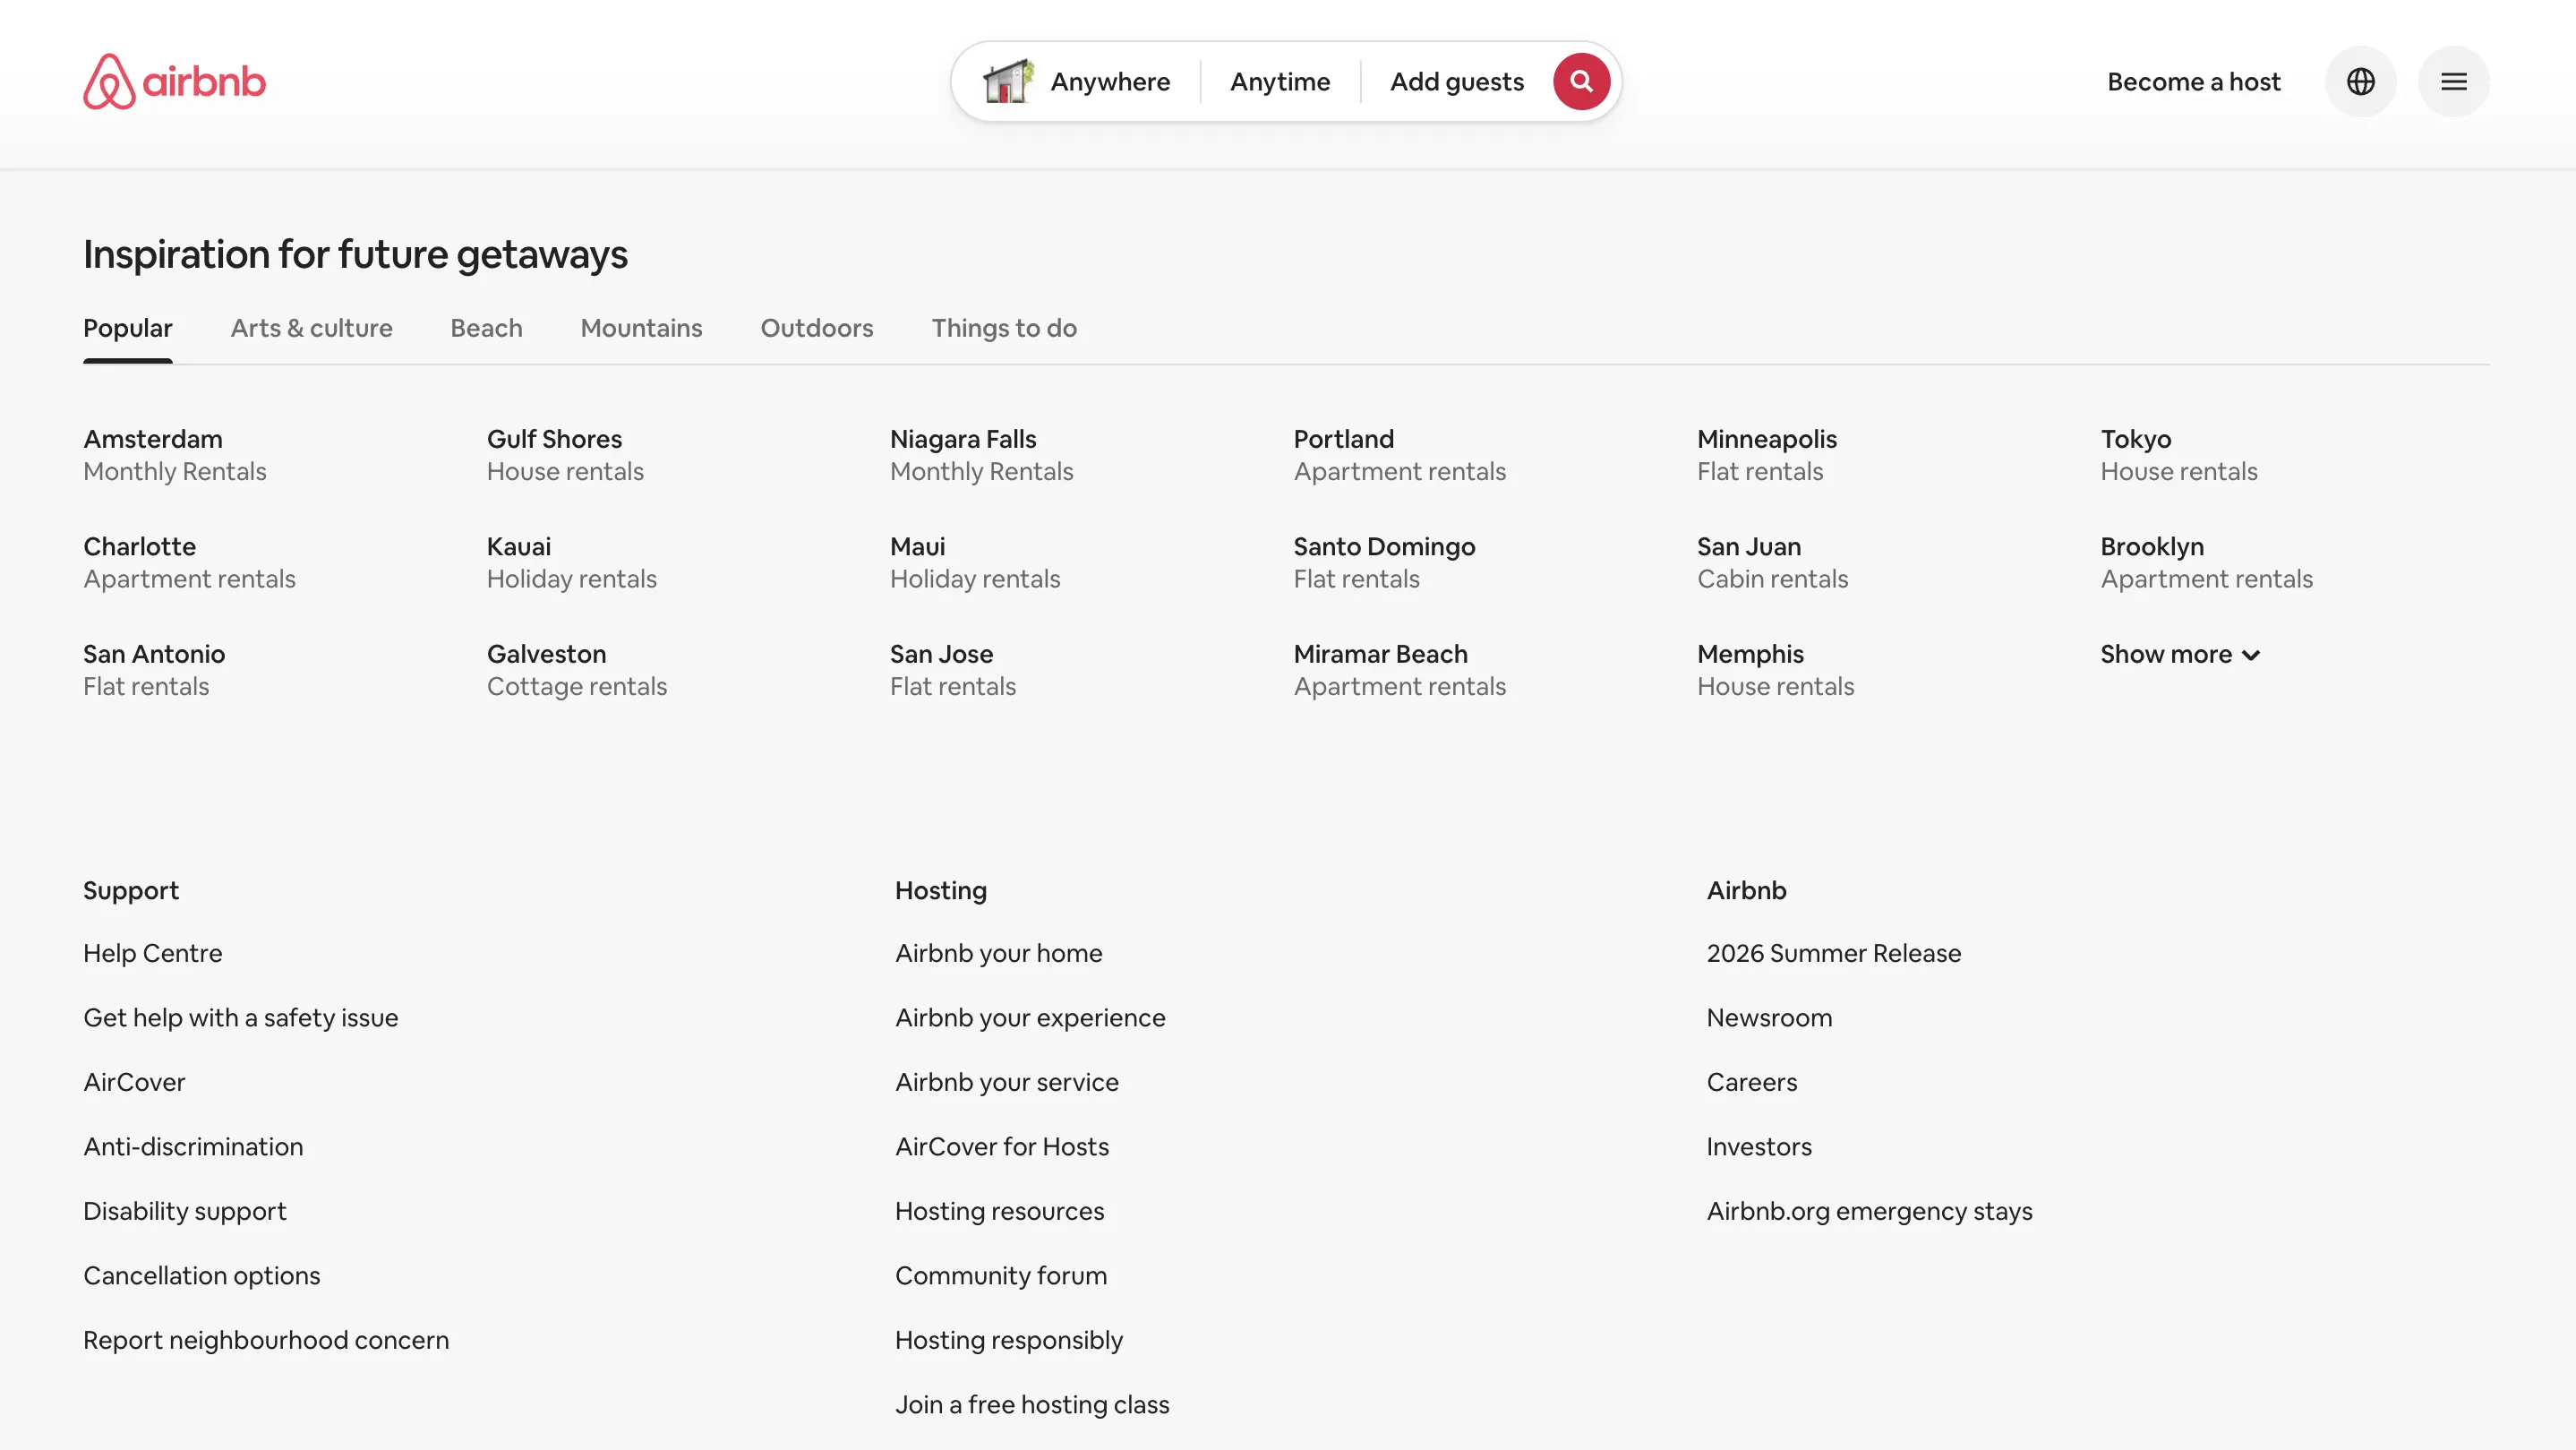Switch to the Mountains tab
Image resolution: width=2576 pixels, height=1450 pixels.
point(641,328)
